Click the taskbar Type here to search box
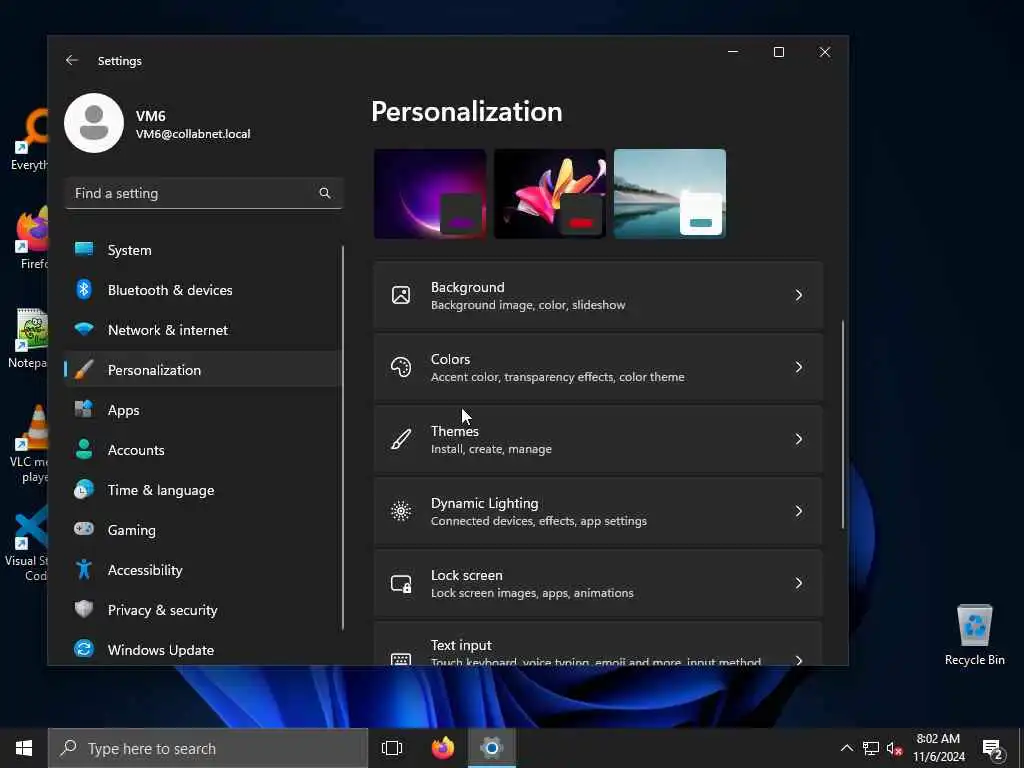The width and height of the screenshot is (1024, 768). pyautogui.click(x=208, y=748)
